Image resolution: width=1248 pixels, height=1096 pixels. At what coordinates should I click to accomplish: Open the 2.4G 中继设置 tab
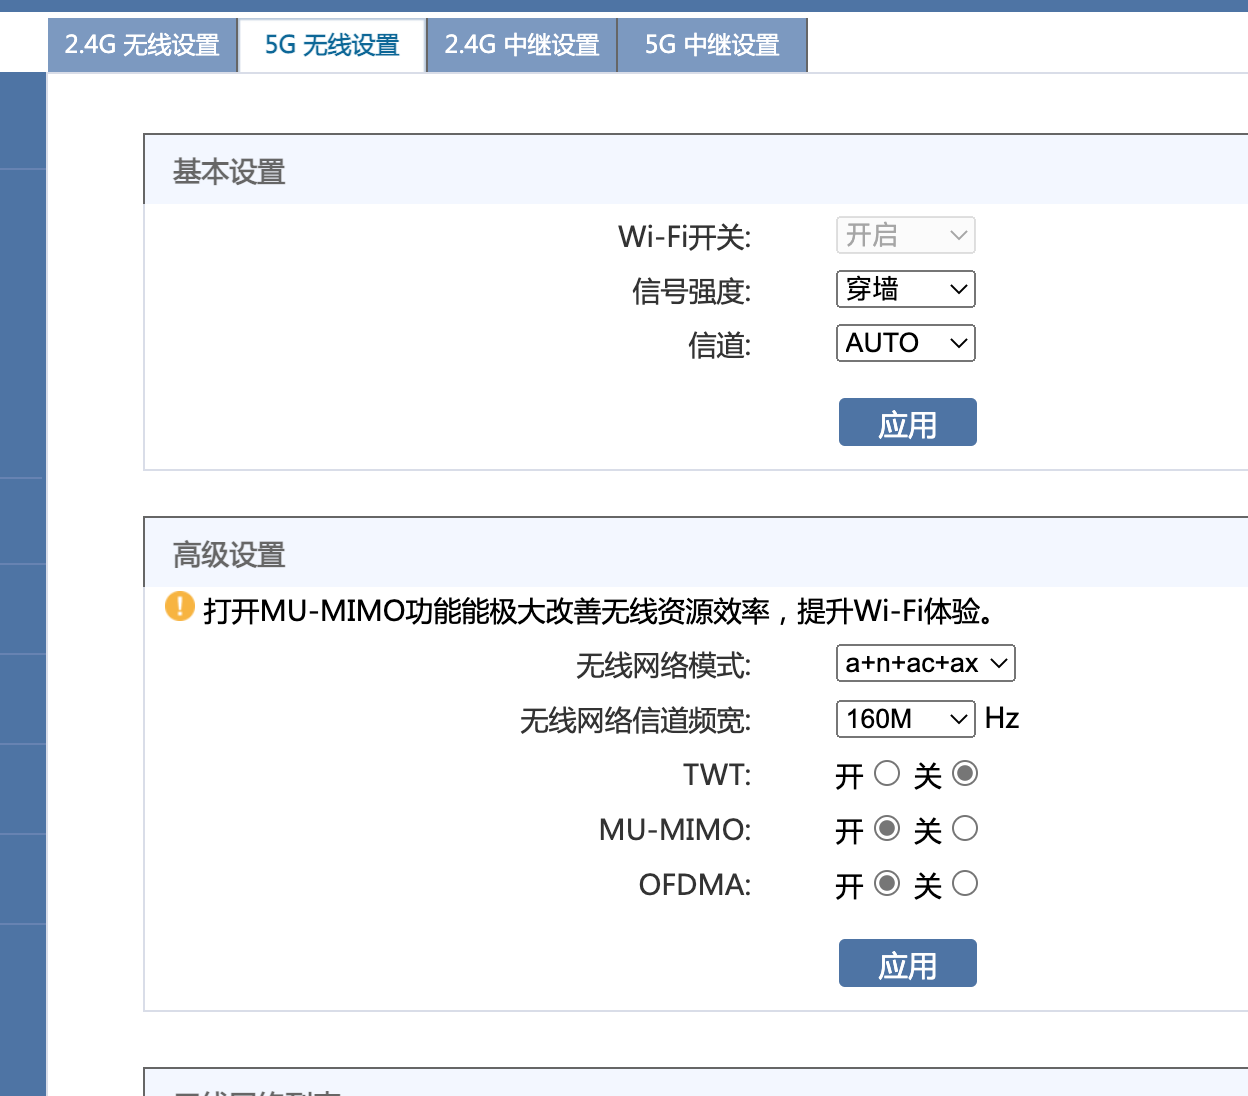click(x=522, y=45)
